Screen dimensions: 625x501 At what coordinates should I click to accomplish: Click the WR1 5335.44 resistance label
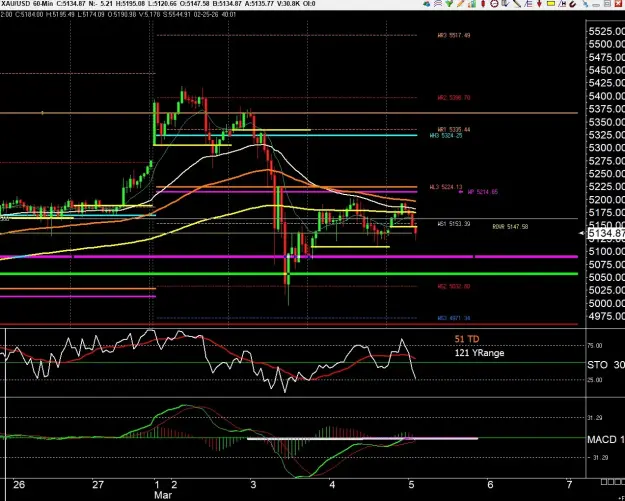454,130
